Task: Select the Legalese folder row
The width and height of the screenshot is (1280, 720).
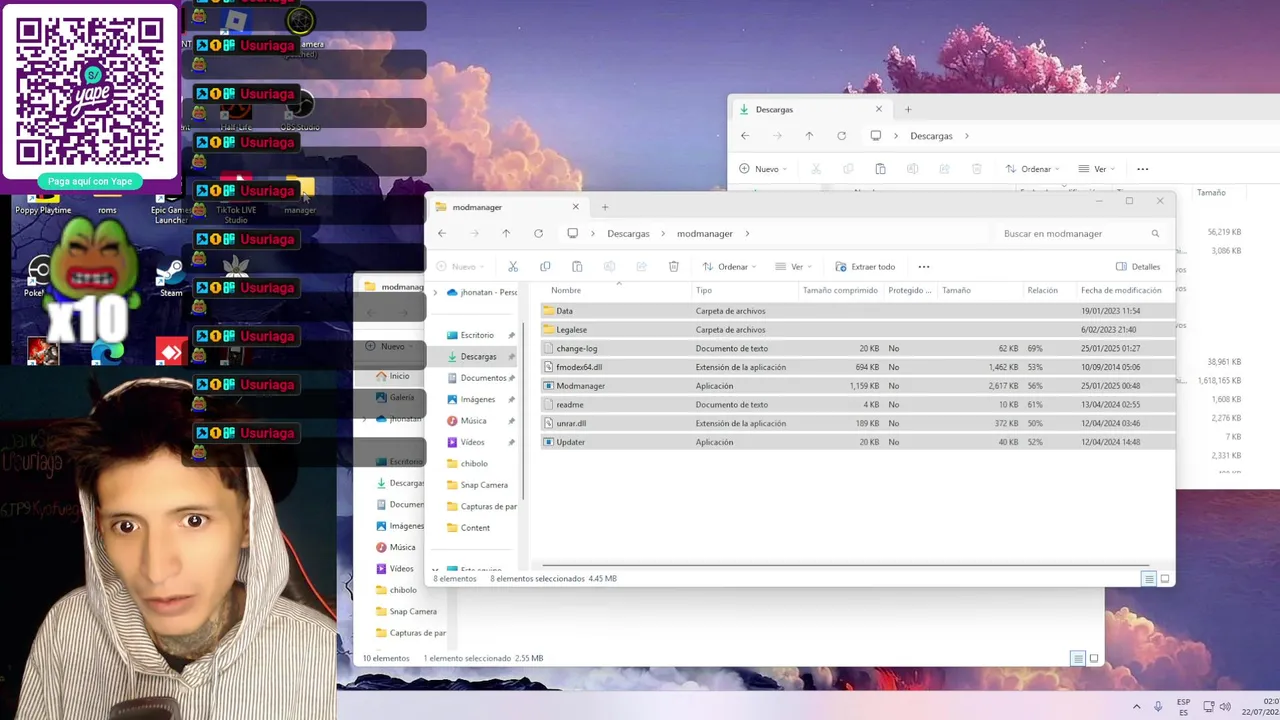Action: tap(857, 329)
